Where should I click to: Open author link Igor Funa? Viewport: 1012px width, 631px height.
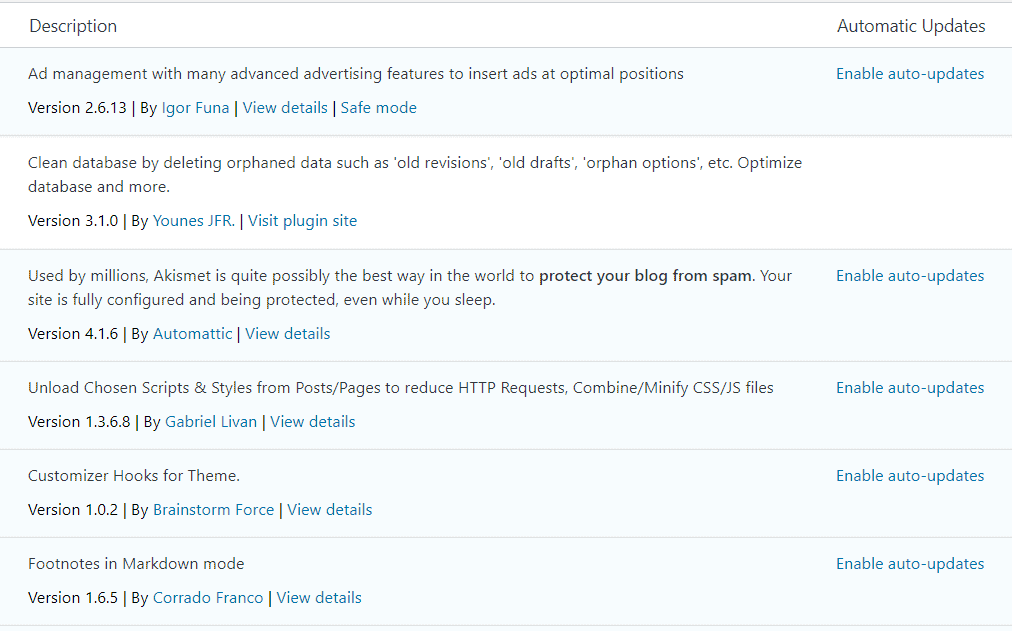click(195, 108)
